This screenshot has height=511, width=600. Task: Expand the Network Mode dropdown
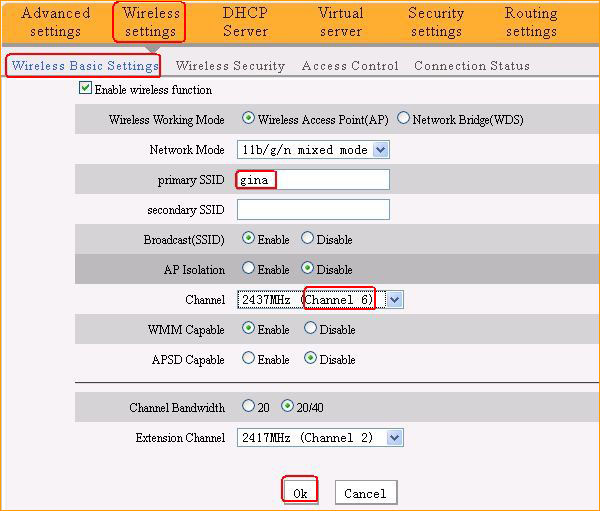(x=380, y=150)
